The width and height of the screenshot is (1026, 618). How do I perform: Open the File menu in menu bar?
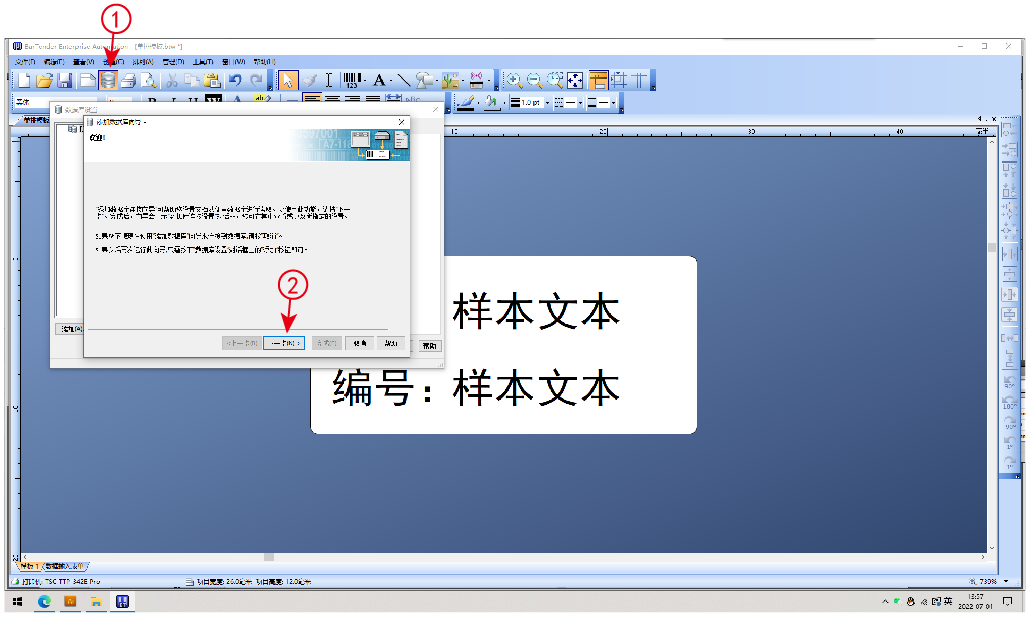(x=25, y=62)
